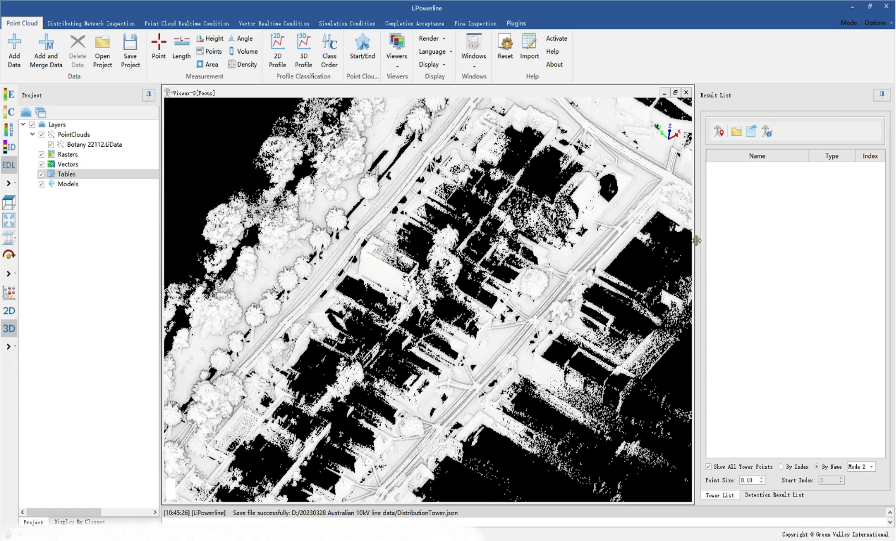
Task: Open the Detection Result List tab
Action: [774, 495]
